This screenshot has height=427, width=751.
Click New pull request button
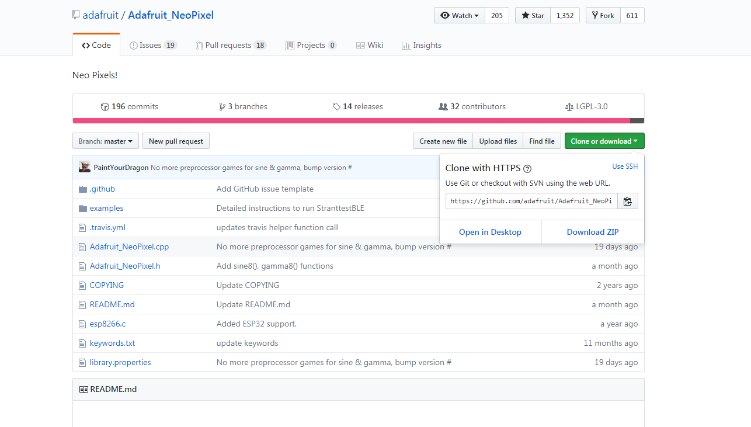tap(176, 141)
